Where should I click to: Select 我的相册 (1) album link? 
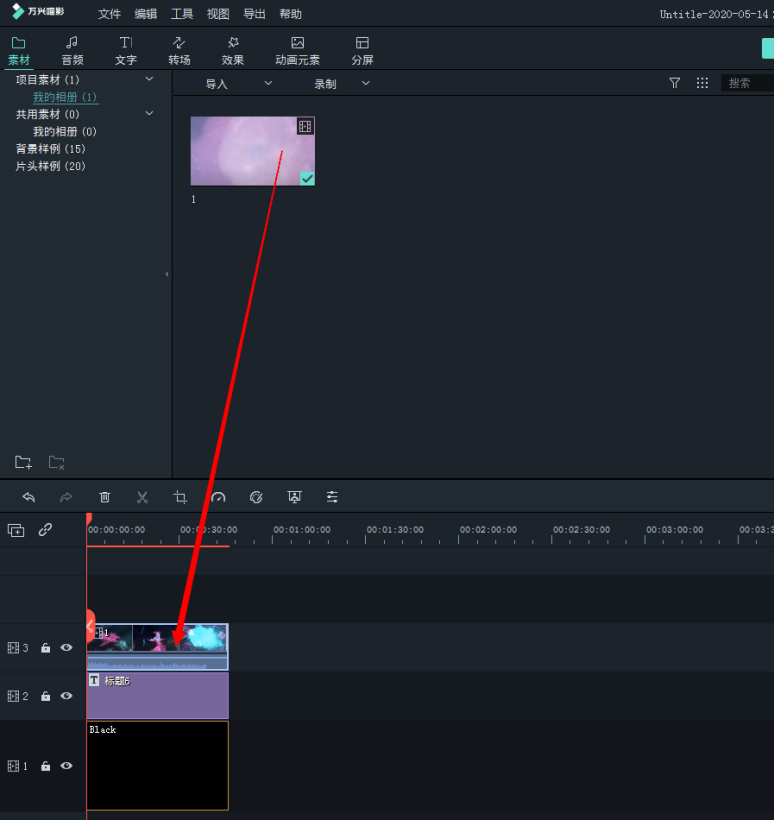click(x=65, y=97)
